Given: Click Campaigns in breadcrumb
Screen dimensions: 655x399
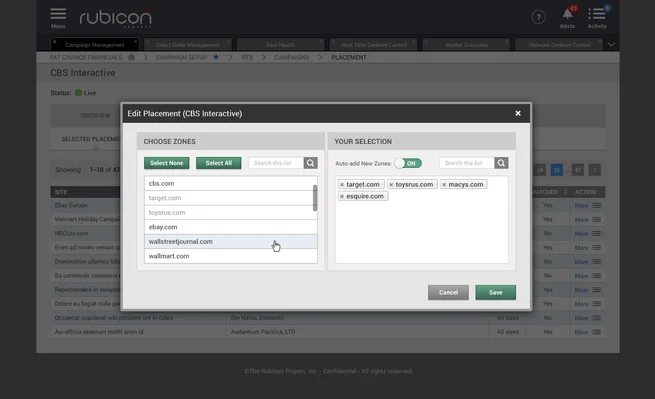Looking at the screenshot, I should coord(292,57).
